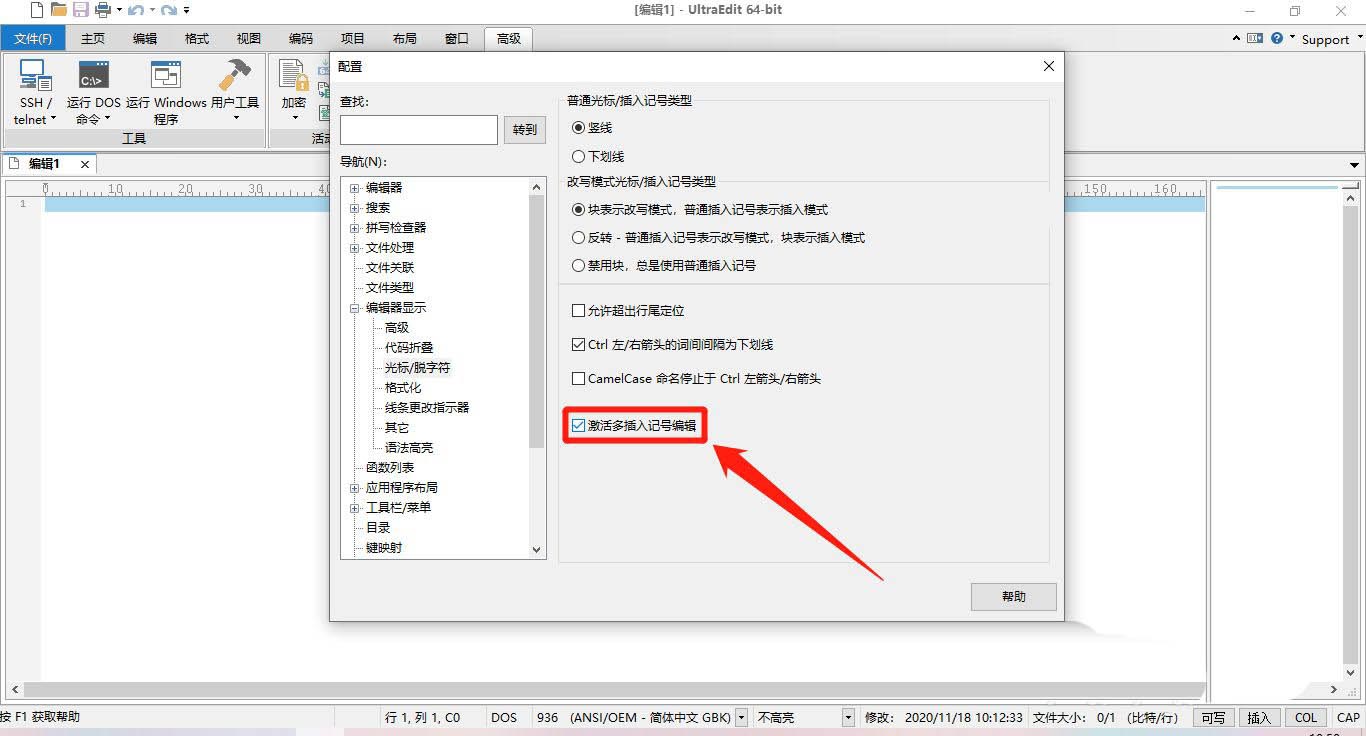Click the Undo arrow icon
1366x736 pixels.
tap(135, 10)
